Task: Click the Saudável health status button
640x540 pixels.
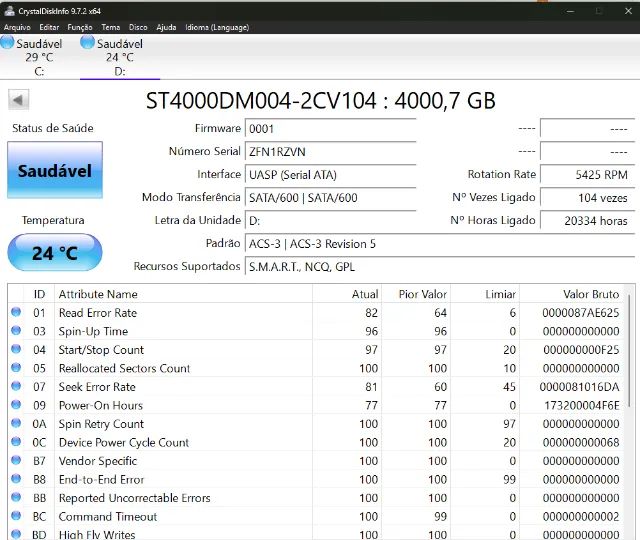Action: pyautogui.click(x=55, y=170)
